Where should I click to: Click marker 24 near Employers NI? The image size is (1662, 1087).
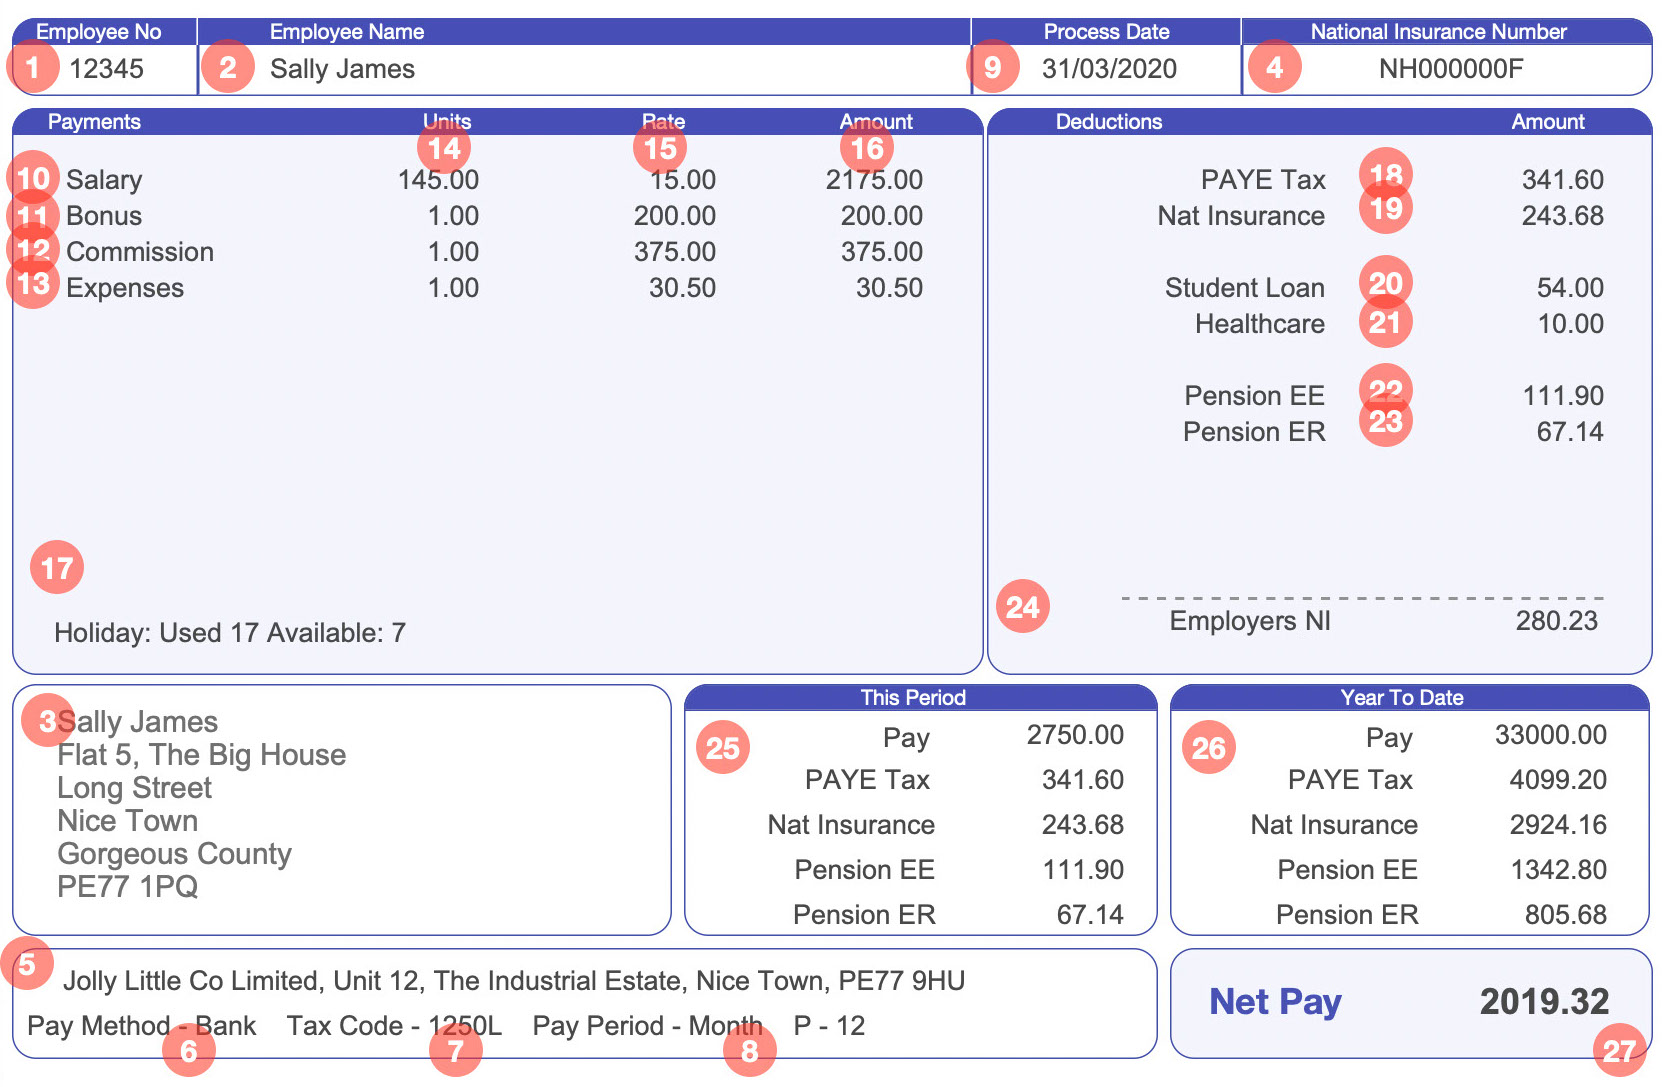(1022, 607)
